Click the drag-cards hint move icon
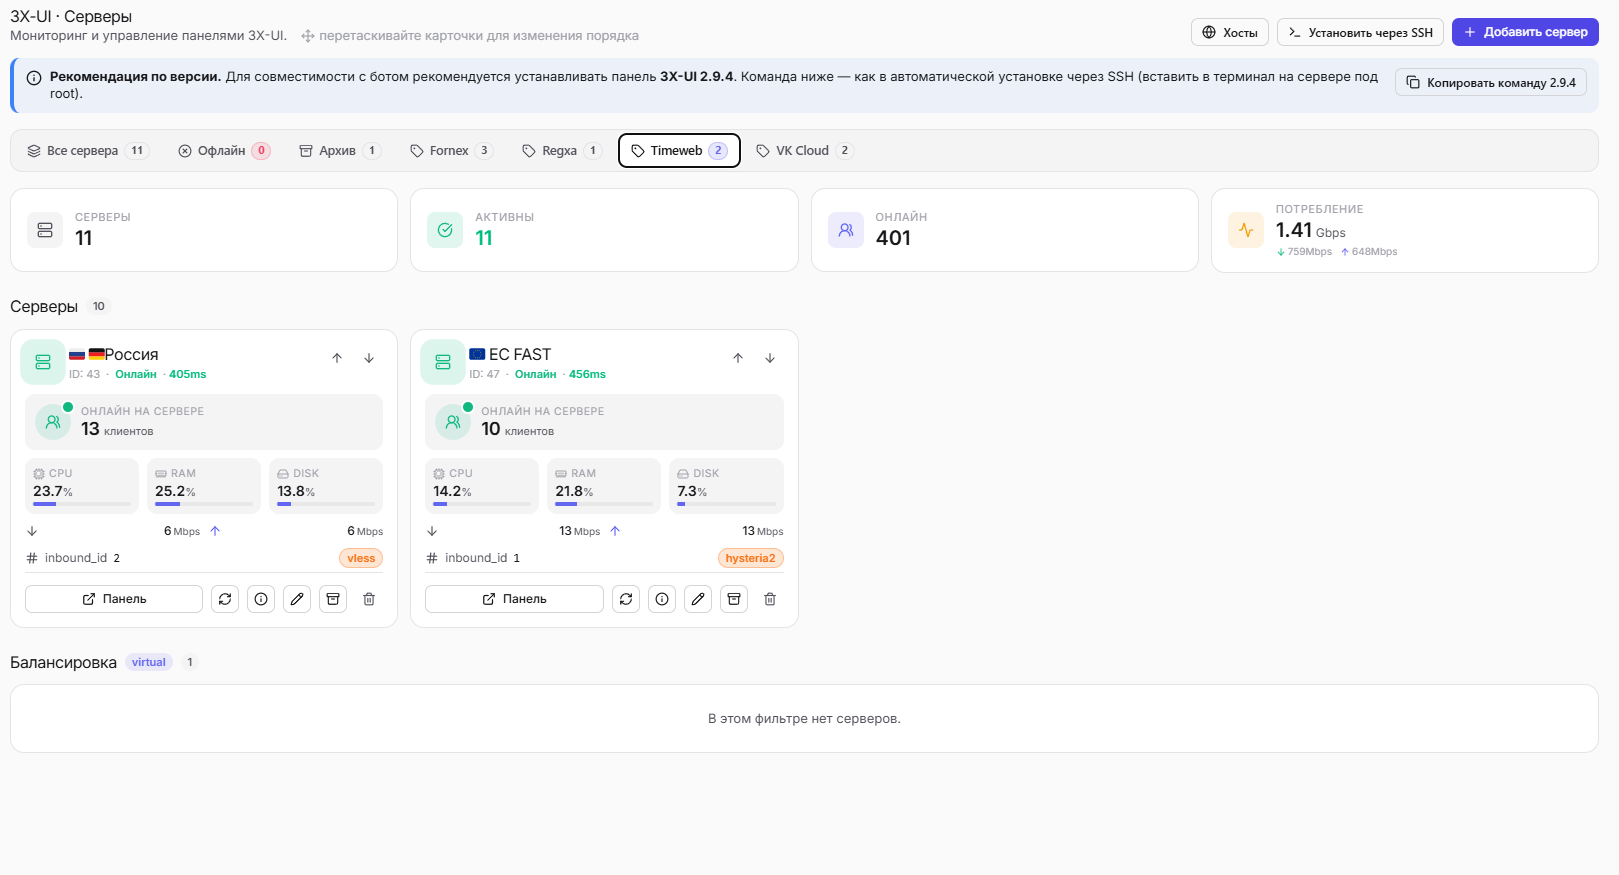Viewport: 1619px width, 875px height. [308, 36]
